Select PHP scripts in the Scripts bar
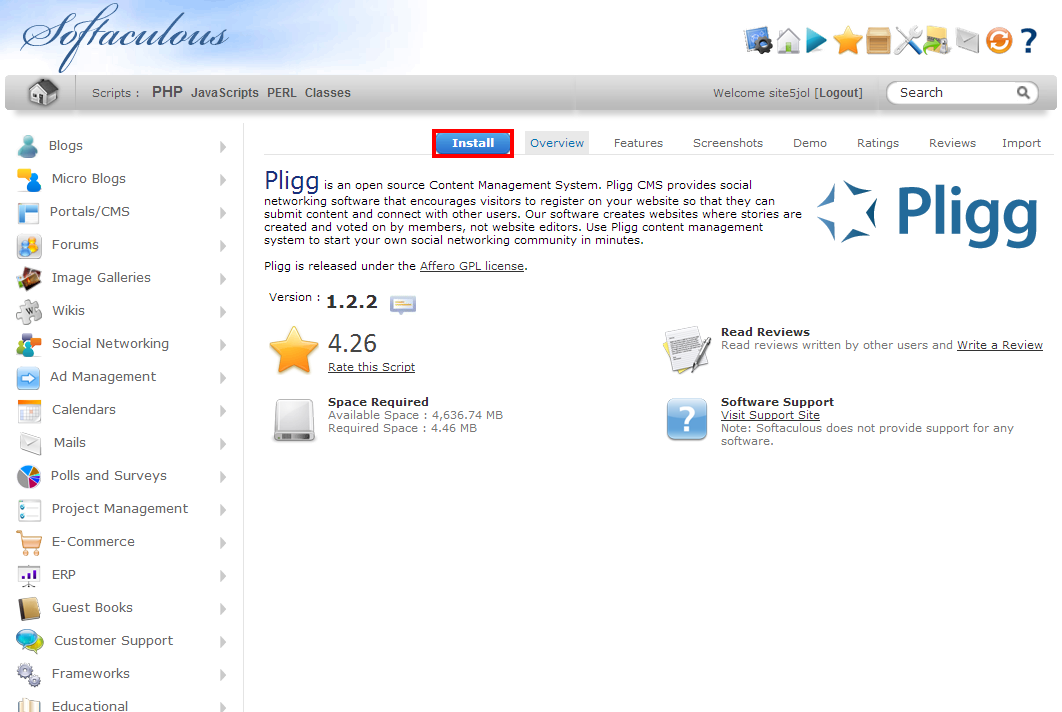 (x=167, y=92)
